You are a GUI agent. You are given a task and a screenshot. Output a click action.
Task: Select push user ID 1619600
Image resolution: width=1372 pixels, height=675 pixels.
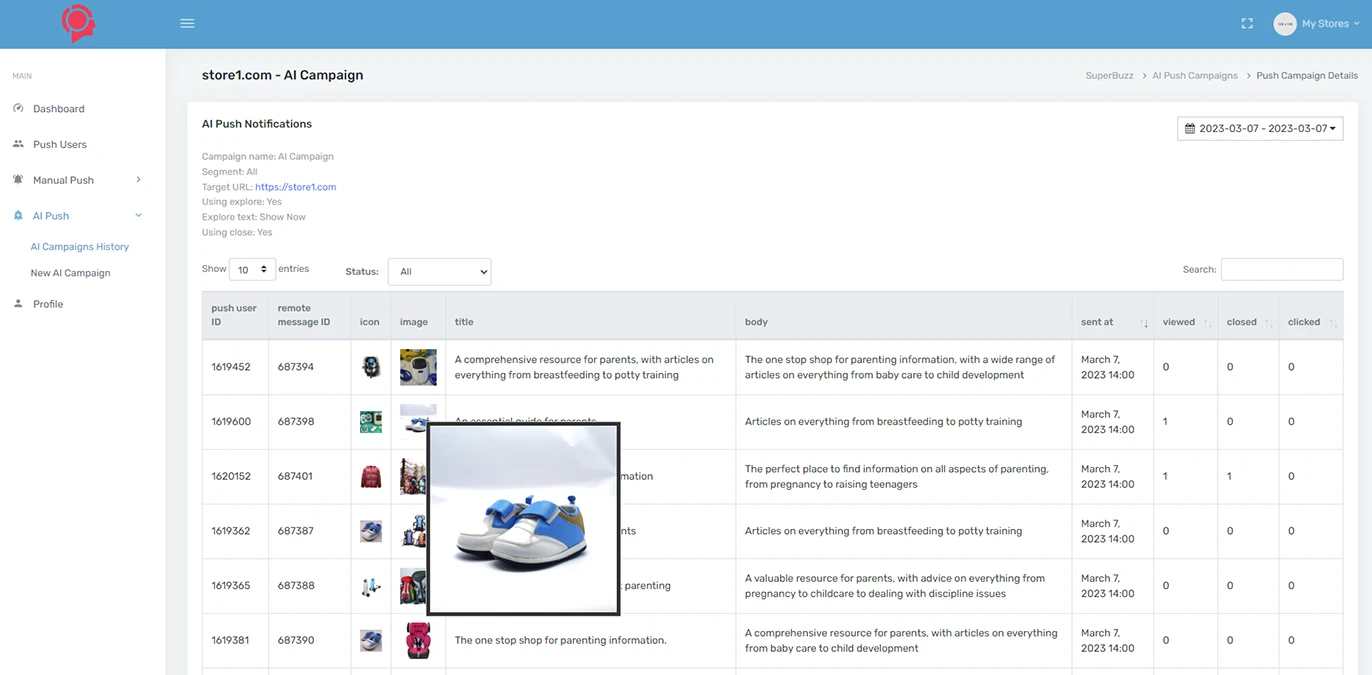point(231,422)
